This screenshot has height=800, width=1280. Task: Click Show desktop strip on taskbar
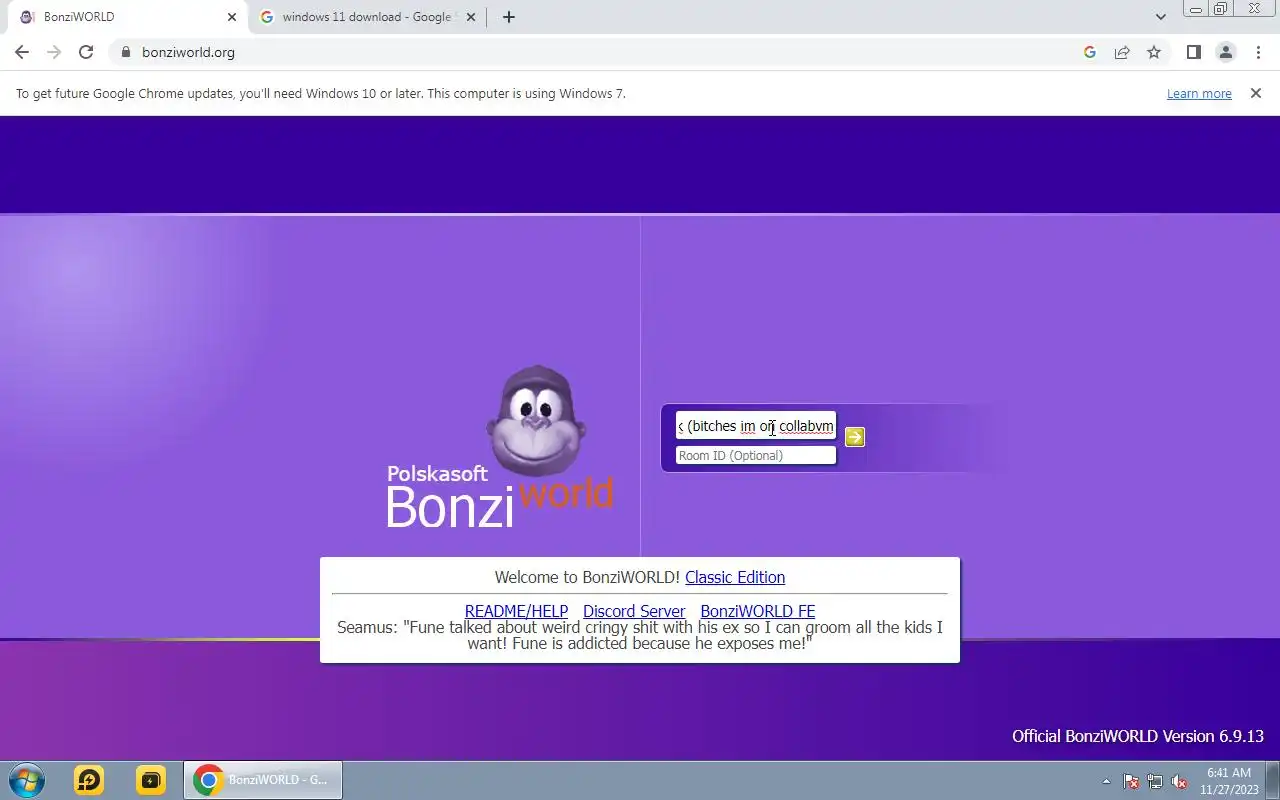(x=1272, y=780)
